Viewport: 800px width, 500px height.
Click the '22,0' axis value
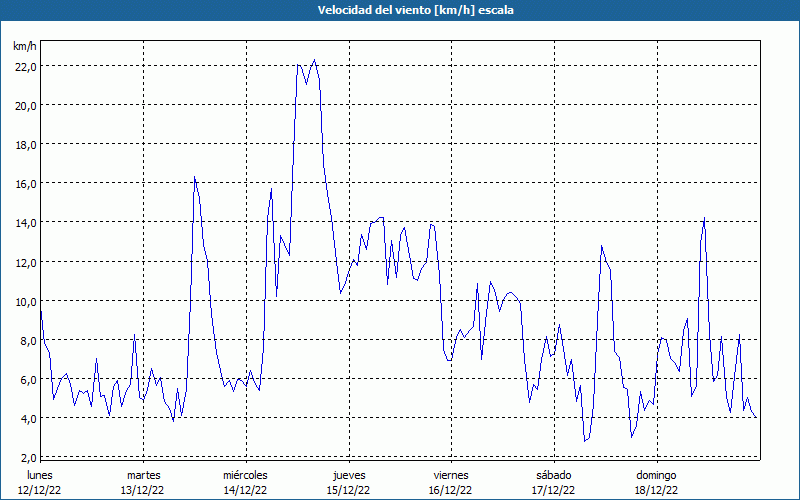coord(25,66)
